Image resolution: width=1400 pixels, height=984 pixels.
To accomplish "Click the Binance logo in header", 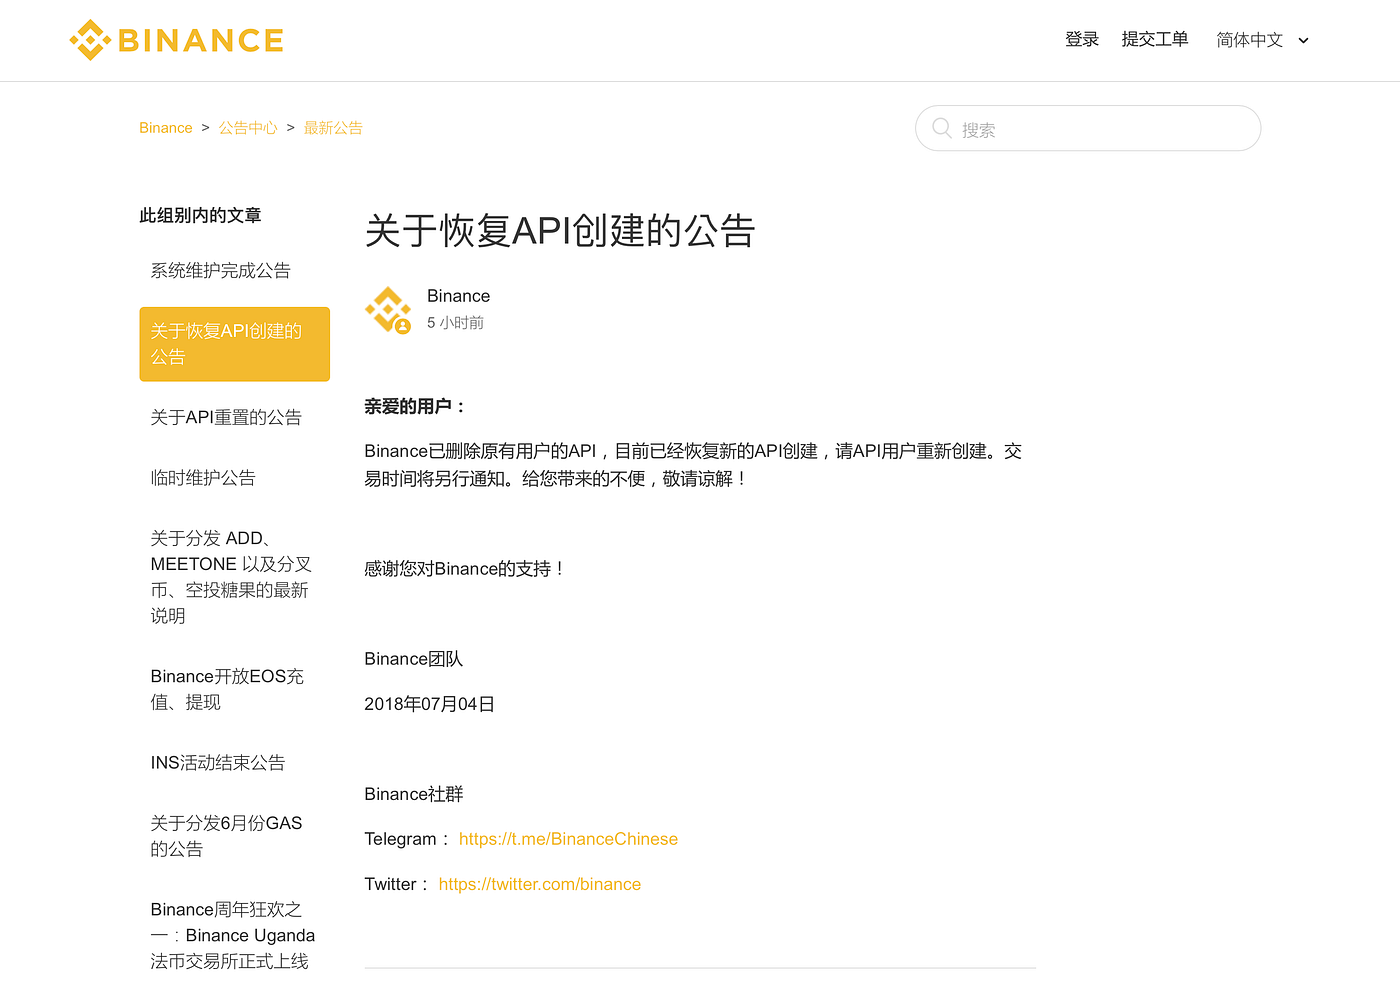I will point(177,40).
